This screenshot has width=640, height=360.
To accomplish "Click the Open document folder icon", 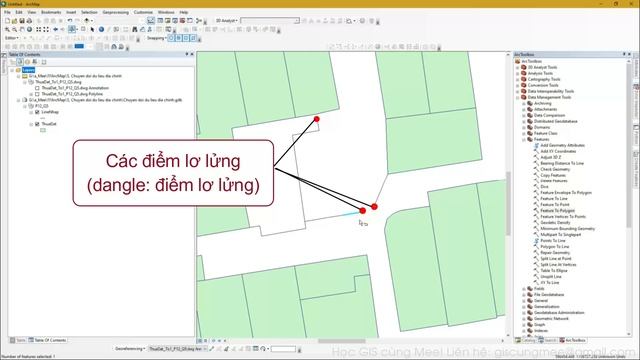I will click(x=15, y=20).
